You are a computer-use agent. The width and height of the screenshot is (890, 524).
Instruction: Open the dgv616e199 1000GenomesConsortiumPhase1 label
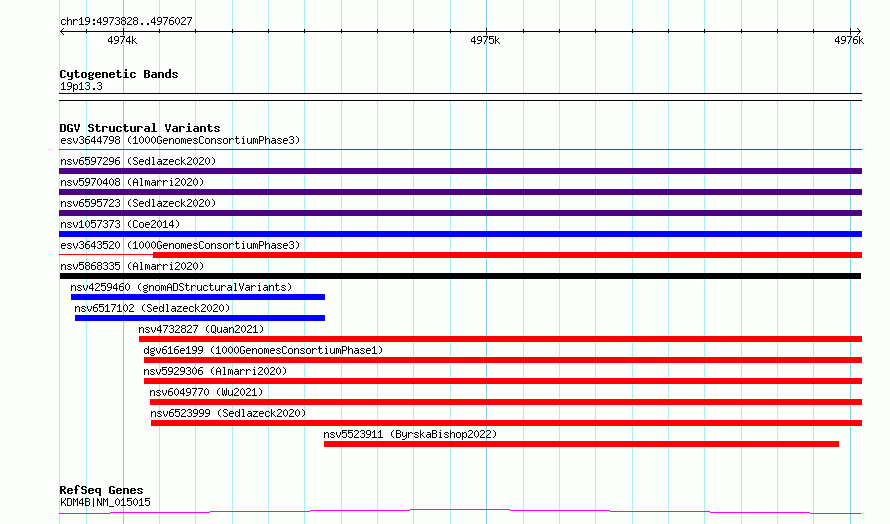(263, 350)
